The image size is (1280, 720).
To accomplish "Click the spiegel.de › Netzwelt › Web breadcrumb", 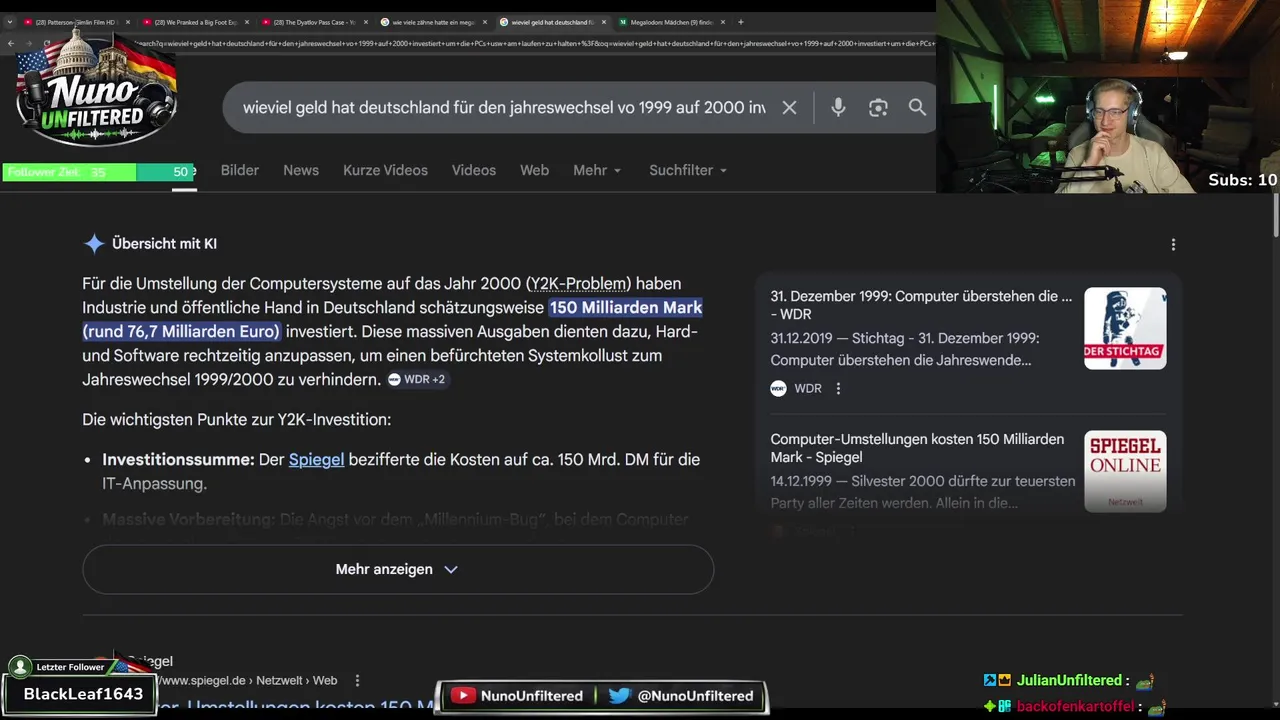I will (x=246, y=680).
